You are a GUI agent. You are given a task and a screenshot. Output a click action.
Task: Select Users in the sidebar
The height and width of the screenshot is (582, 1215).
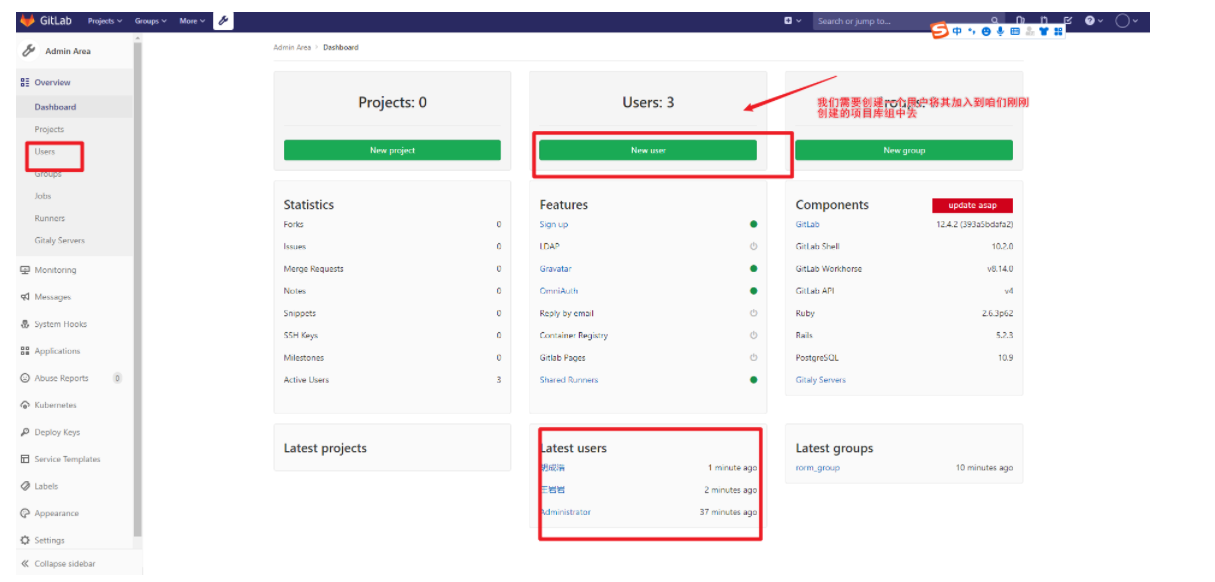pos(45,152)
